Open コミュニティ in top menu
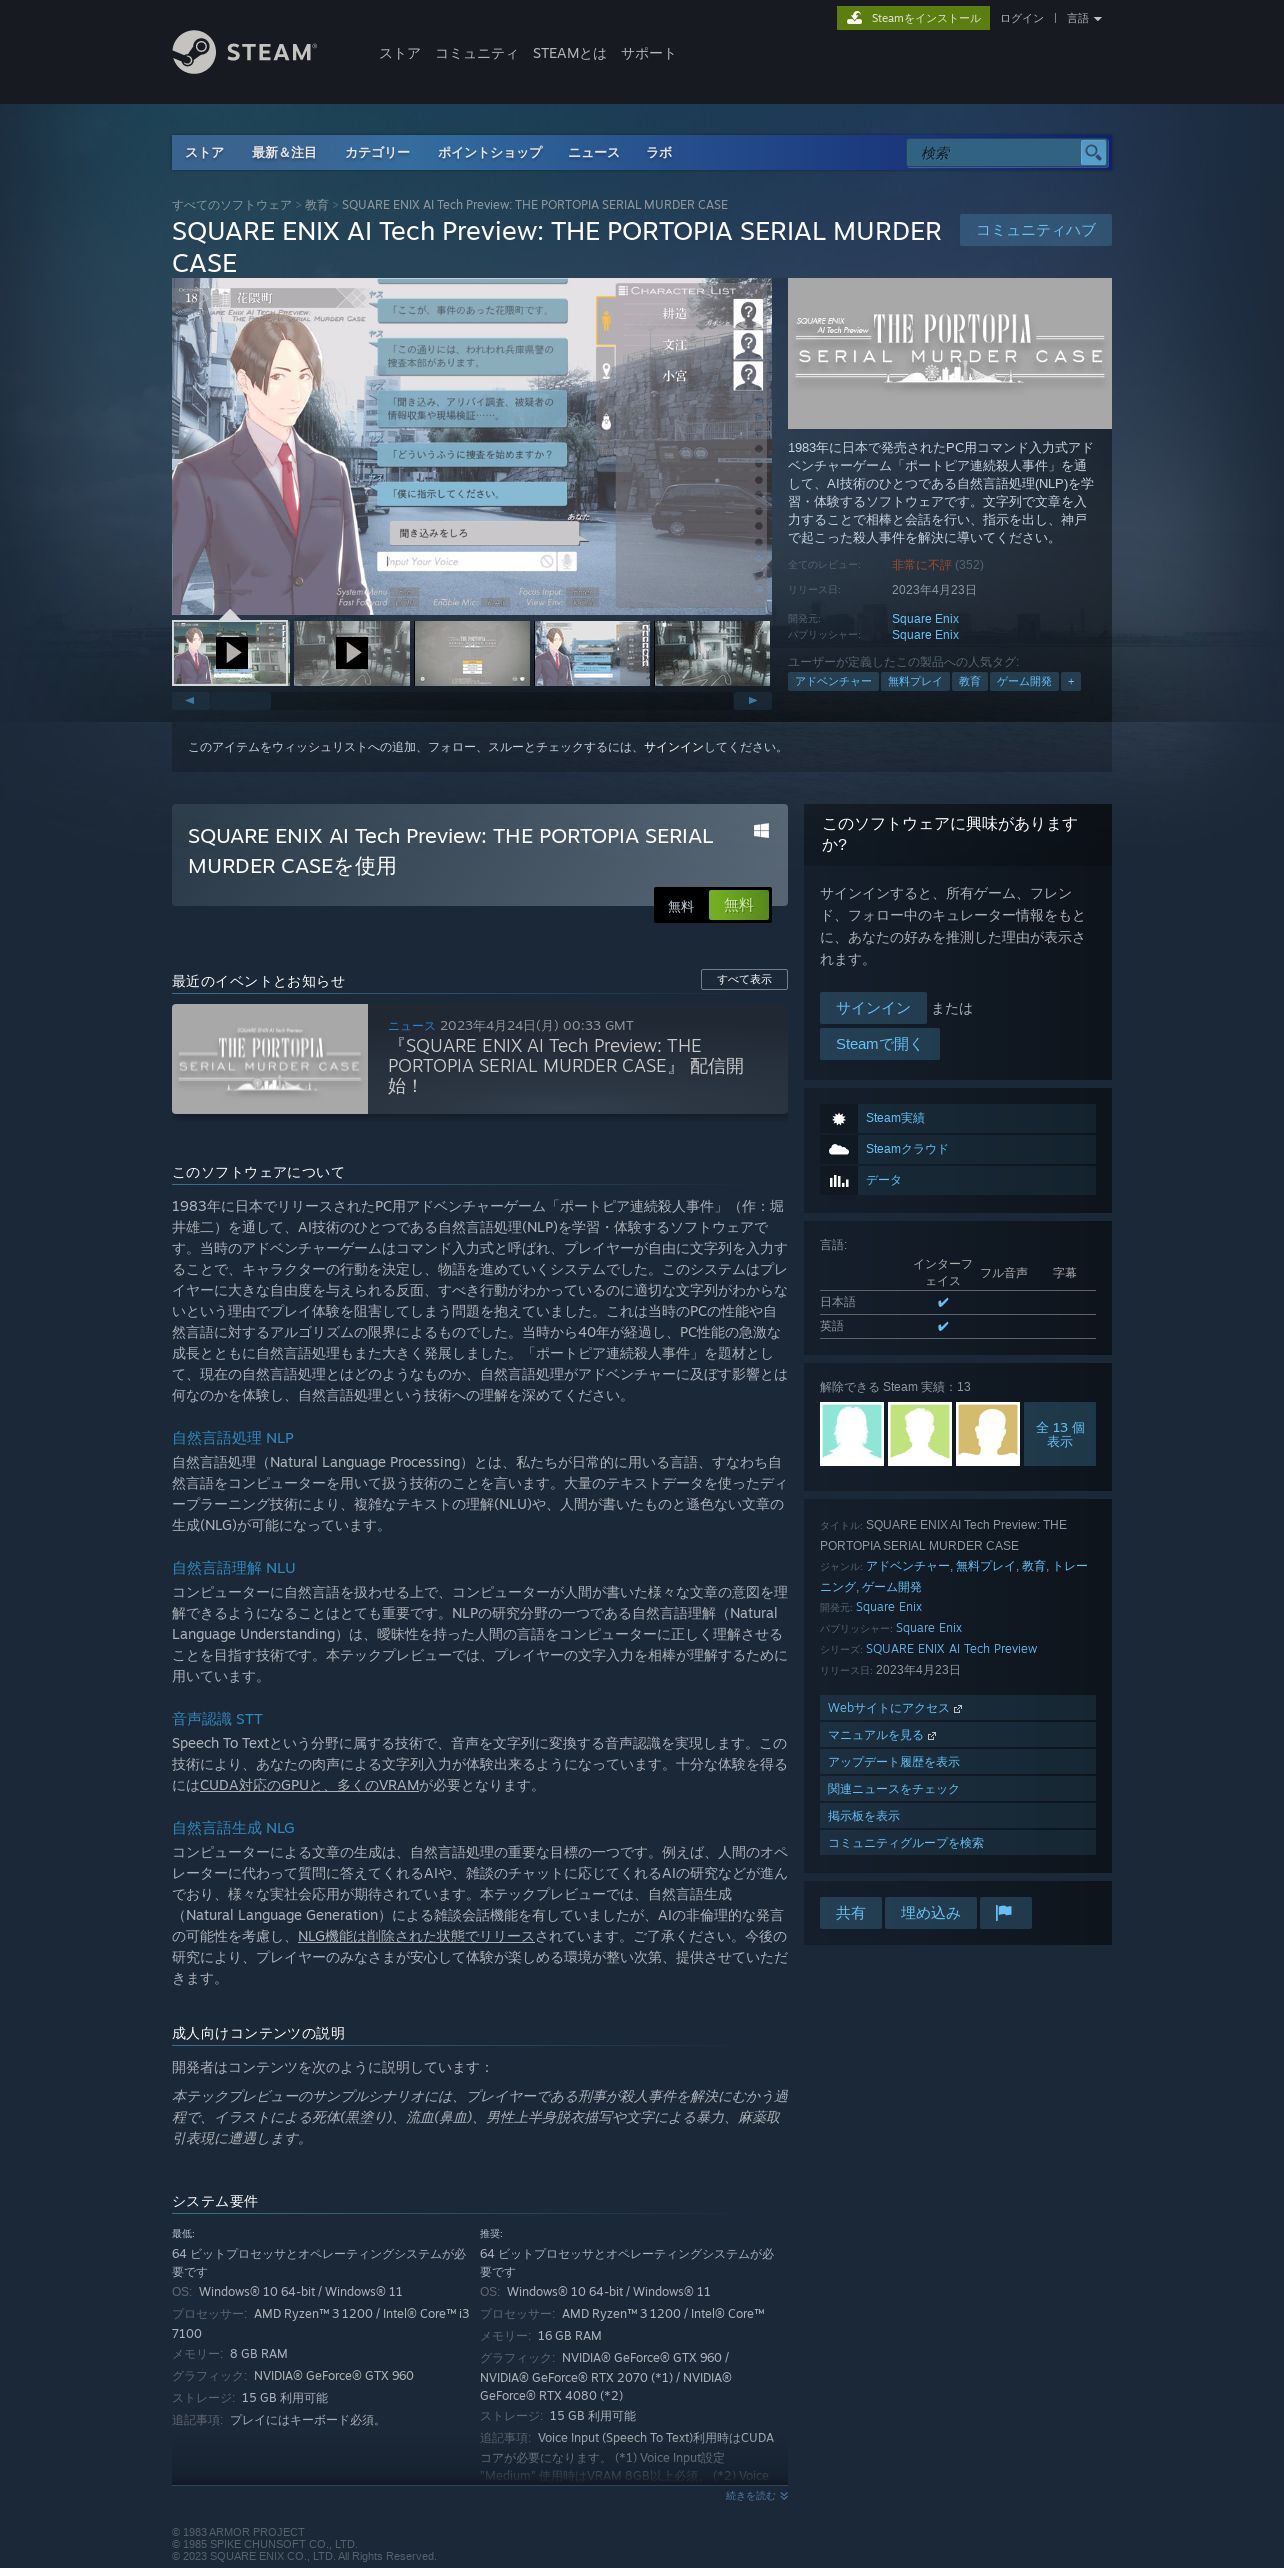Viewport: 1284px width, 2568px height. 476,53
